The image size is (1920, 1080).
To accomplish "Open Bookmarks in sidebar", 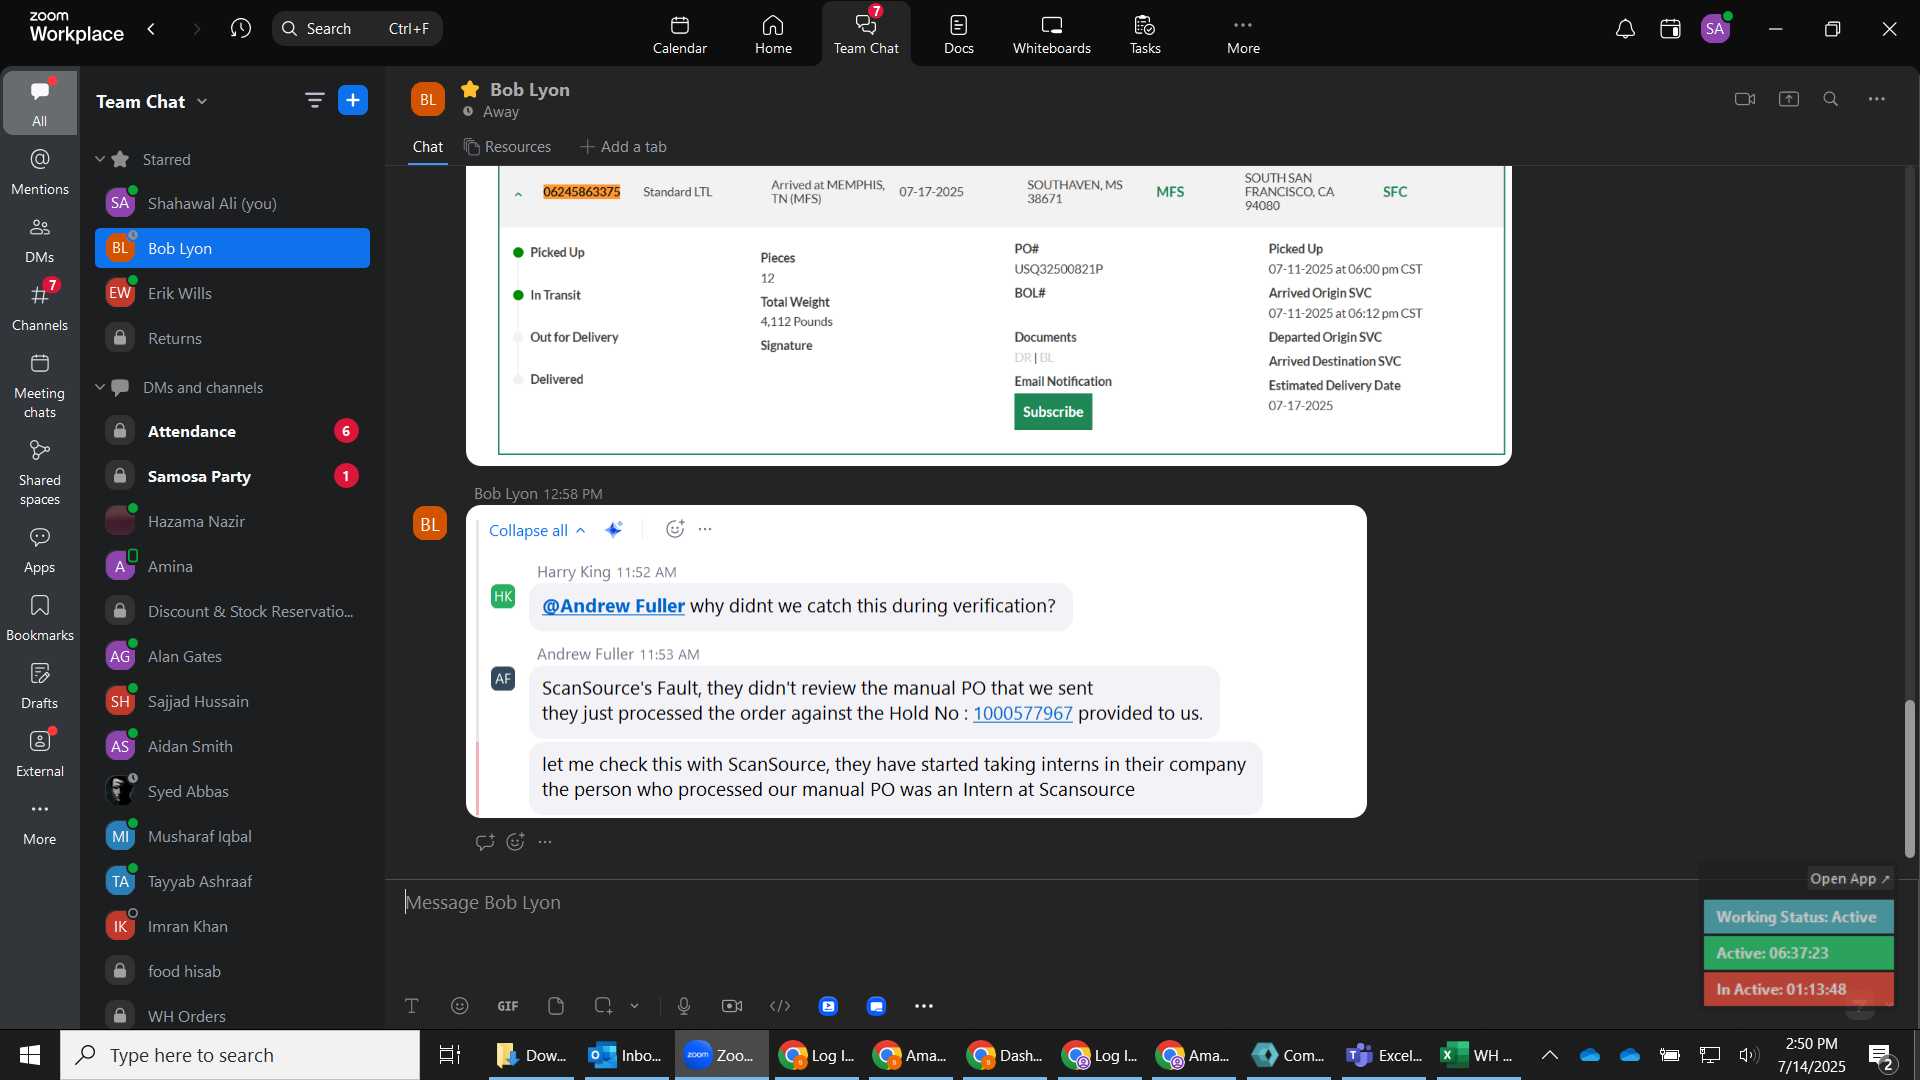I will [x=40, y=619].
